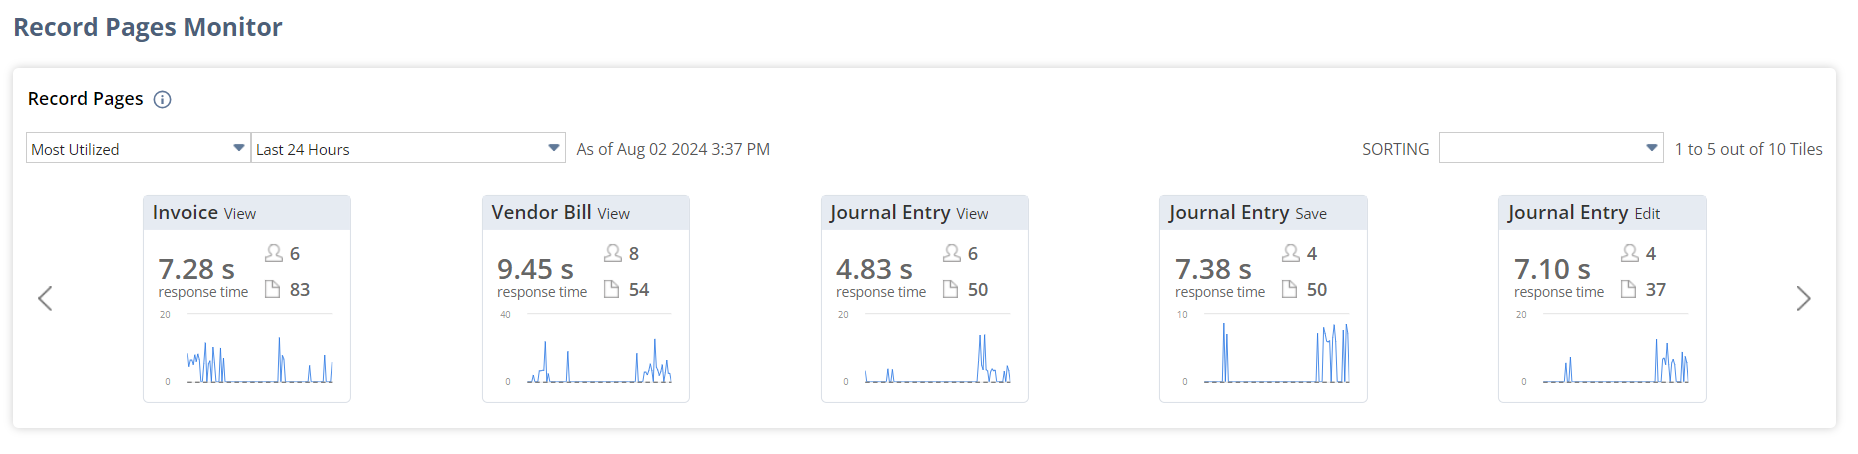Click users icon on Vendor Bill tile
This screenshot has height=454, width=1858.
(x=612, y=253)
